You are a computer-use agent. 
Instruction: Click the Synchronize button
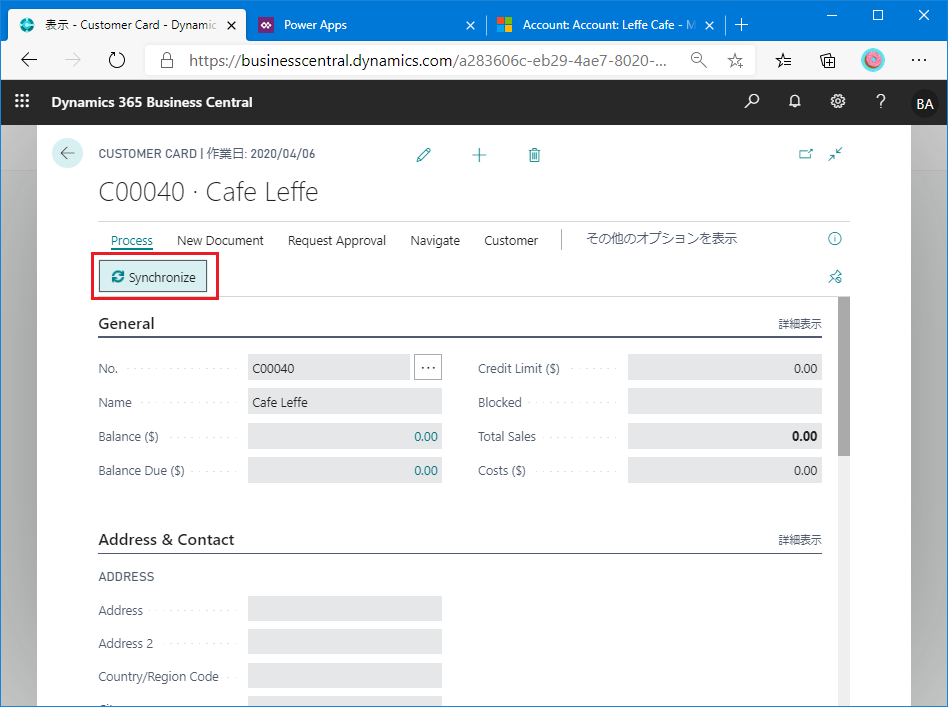[x=153, y=276]
